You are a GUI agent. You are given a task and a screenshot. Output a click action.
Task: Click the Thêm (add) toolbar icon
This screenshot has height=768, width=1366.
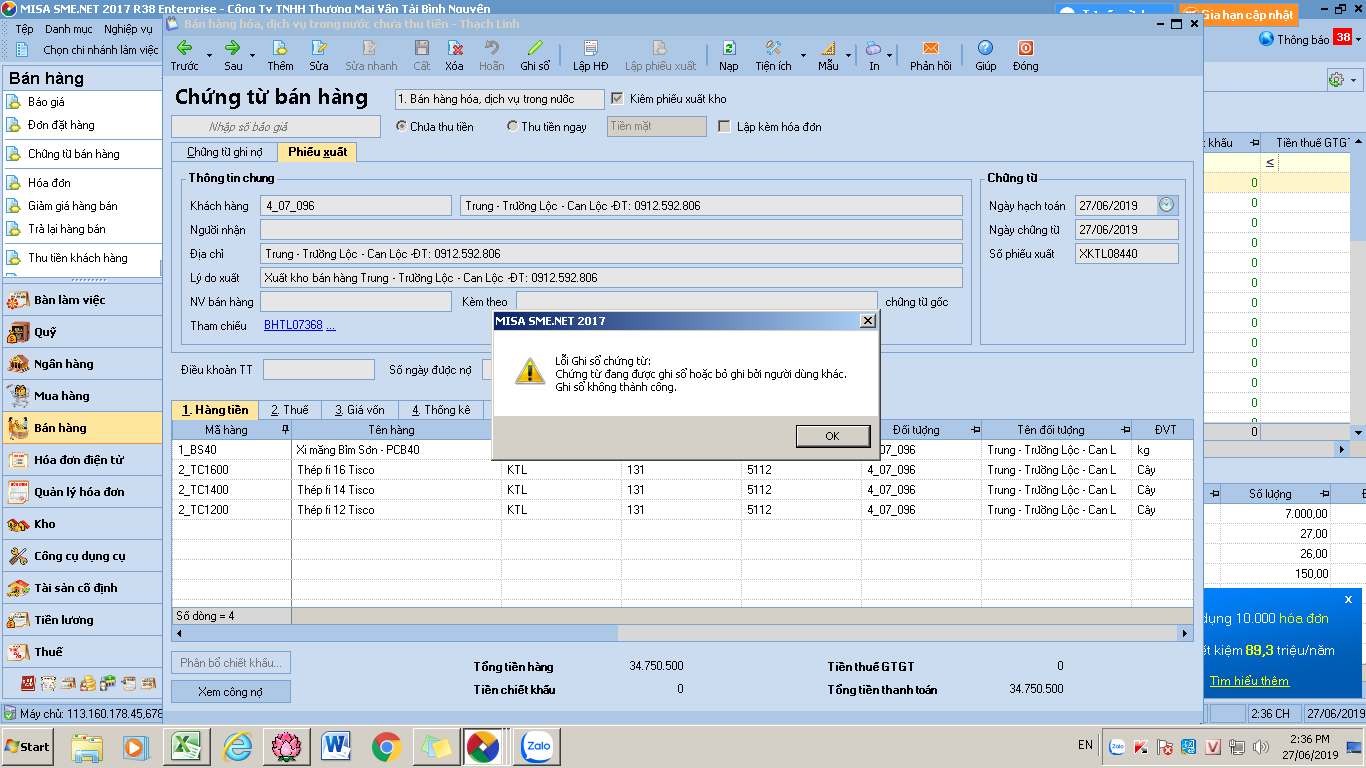(280, 48)
